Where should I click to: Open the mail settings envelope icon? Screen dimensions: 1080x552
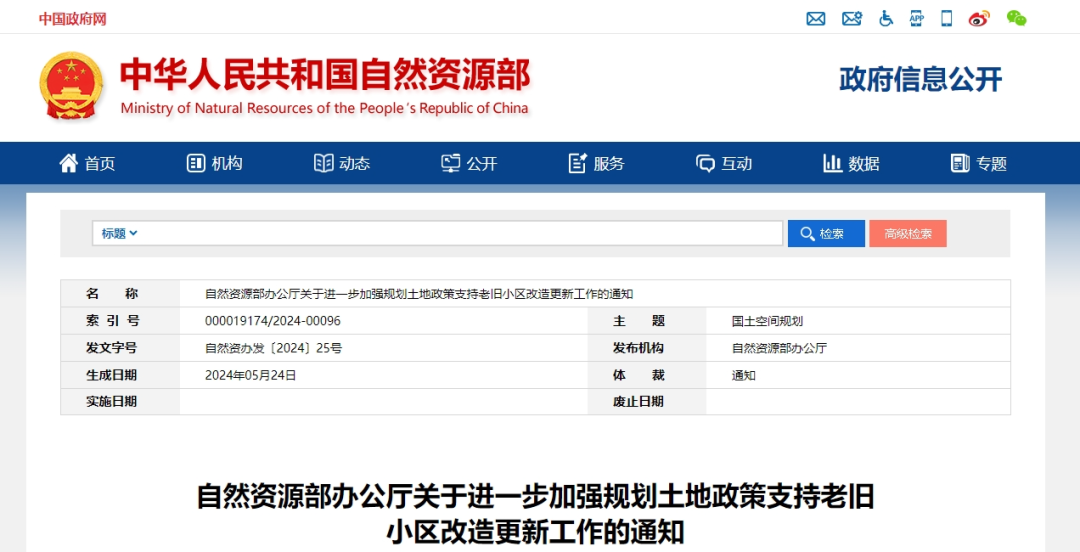851,18
